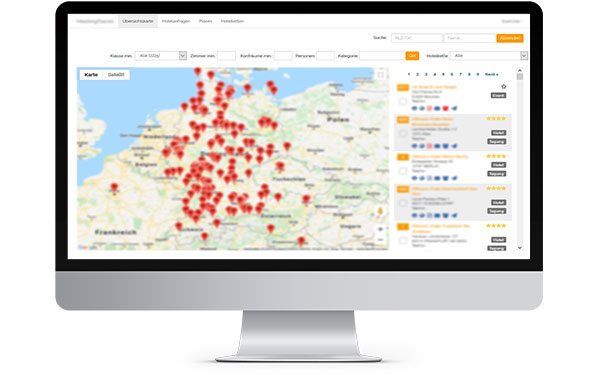Tick checkbox of third hotel listing
600x375 pixels.
403,171
